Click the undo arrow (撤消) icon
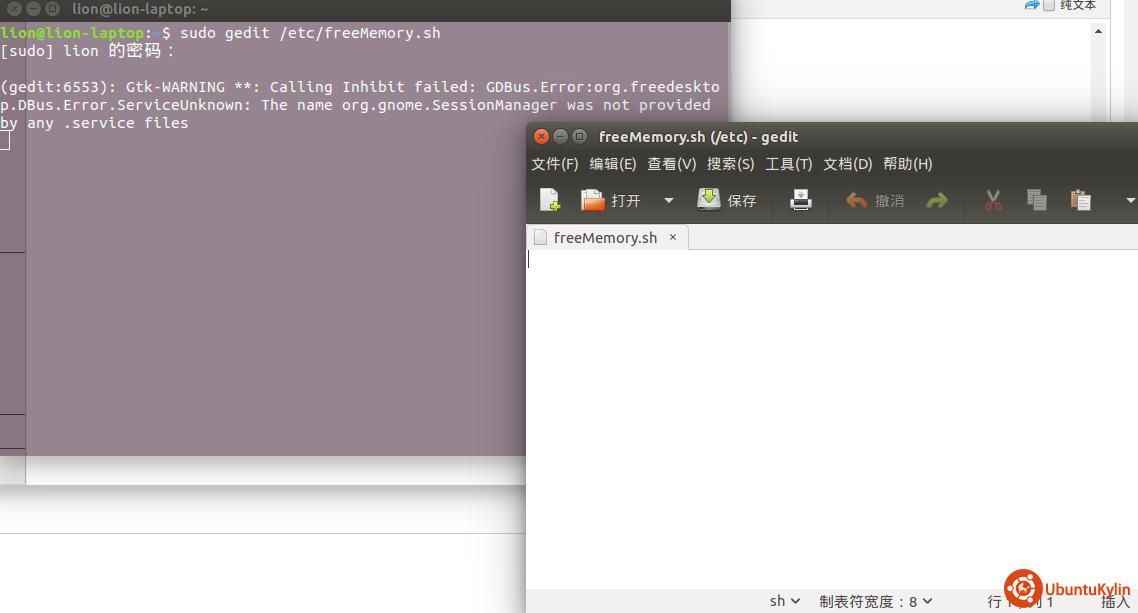Screen dimensions: 1138x613 [x=856, y=201]
